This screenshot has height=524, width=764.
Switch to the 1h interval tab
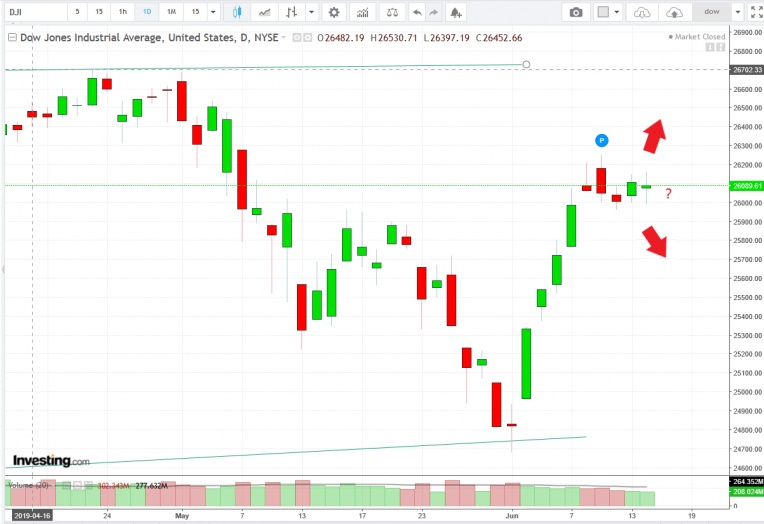(122, 12)
